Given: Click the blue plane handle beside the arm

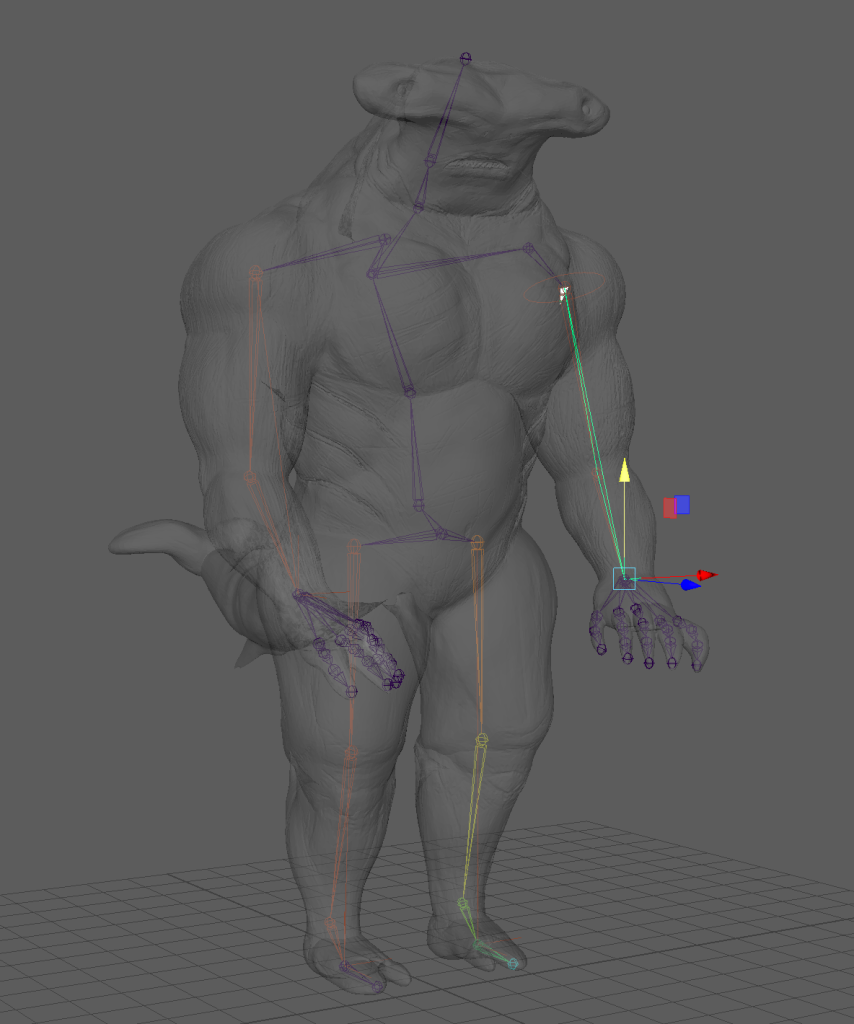Looking at the screenshot, I should [683, 505].
